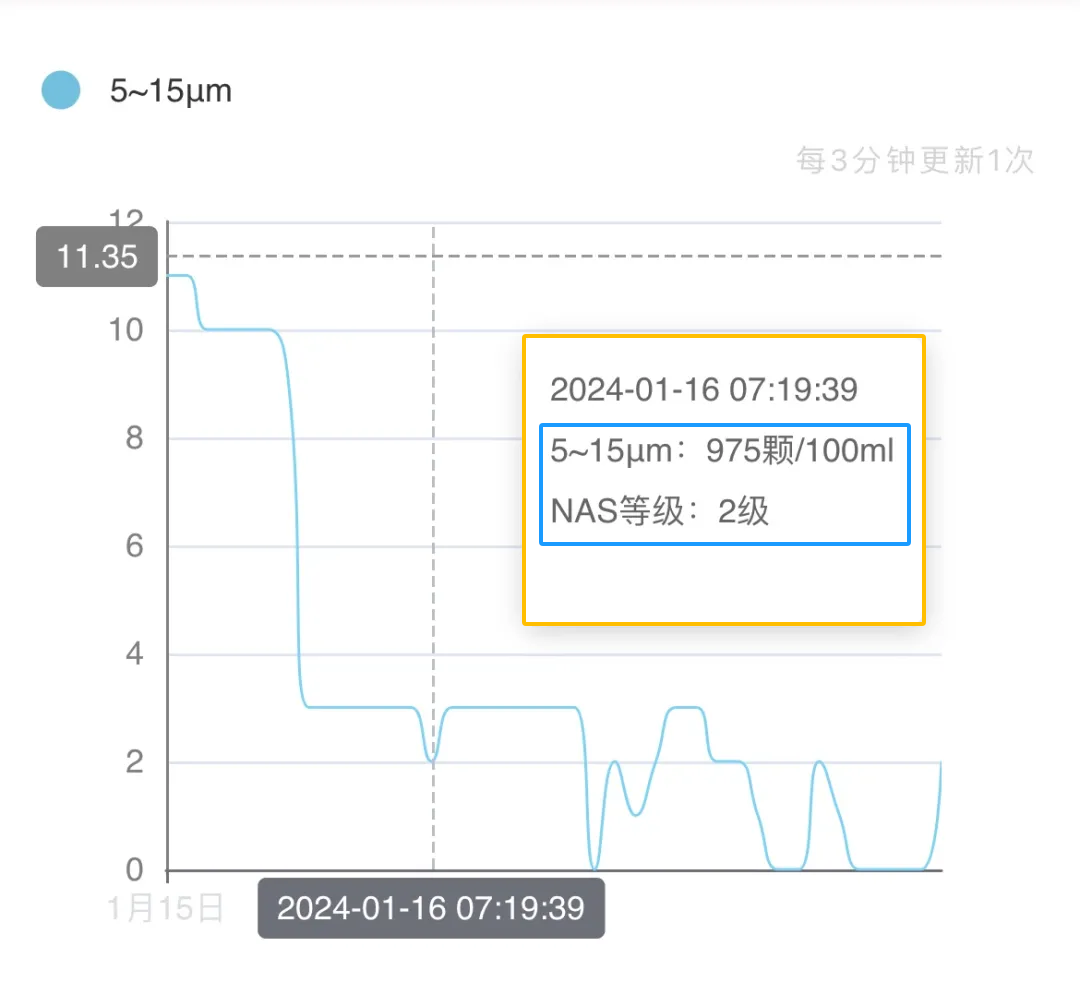
Task: Select the 10 y-axis tick label
Action: tap(125, 330)
